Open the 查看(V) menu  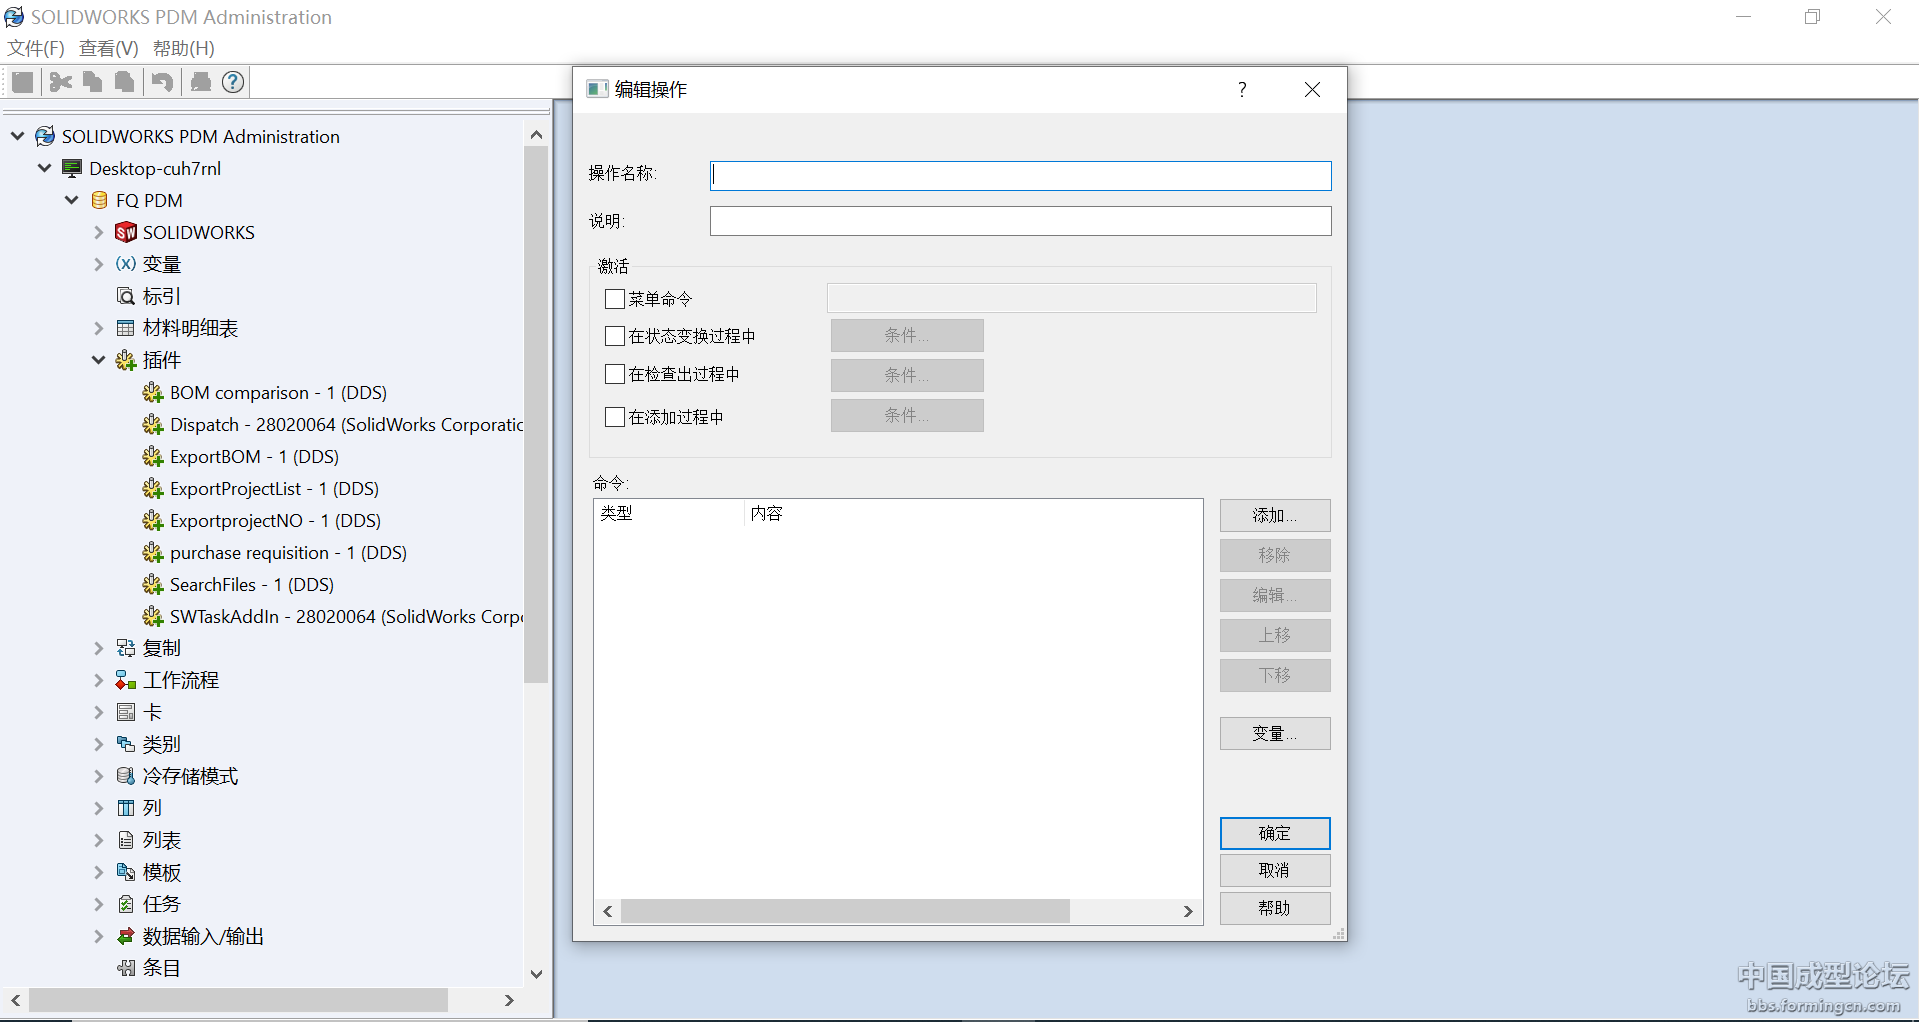[108, 48]
